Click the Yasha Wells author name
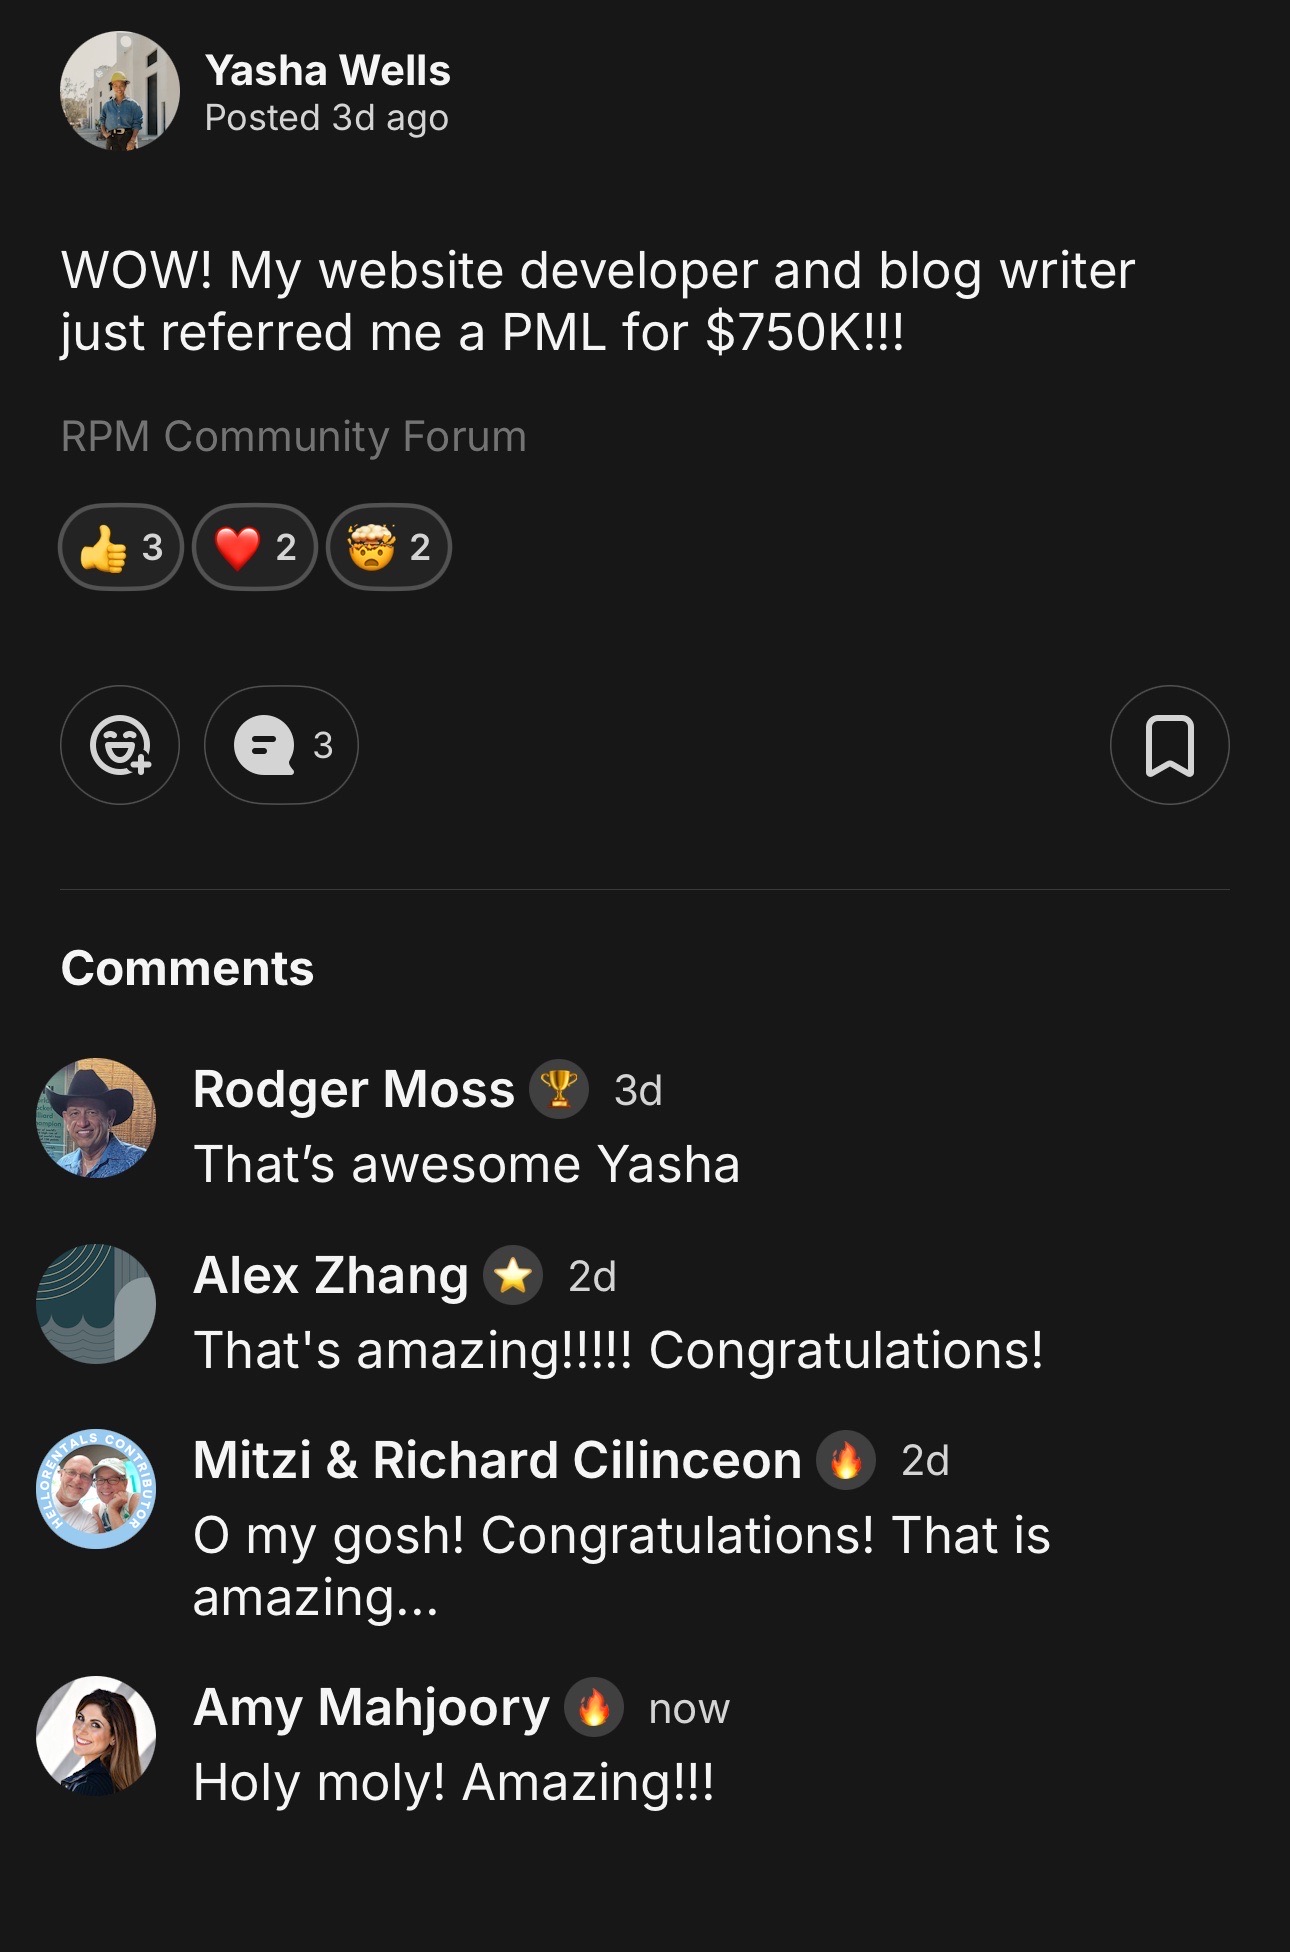The height and width of the screenshot is (1952, 1290). [328, 71]
